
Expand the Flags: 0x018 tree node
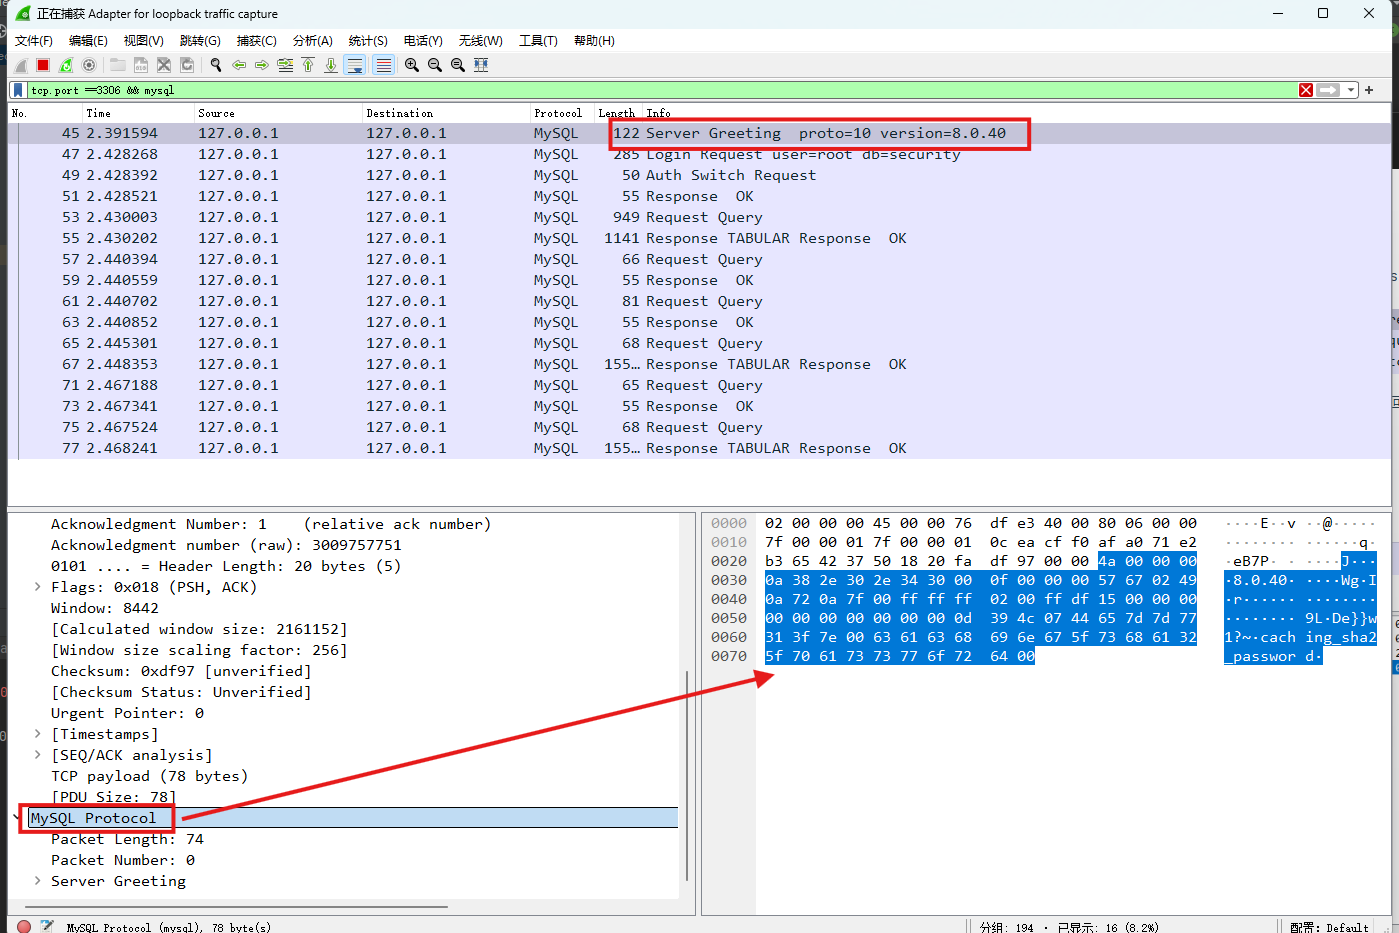38,587
